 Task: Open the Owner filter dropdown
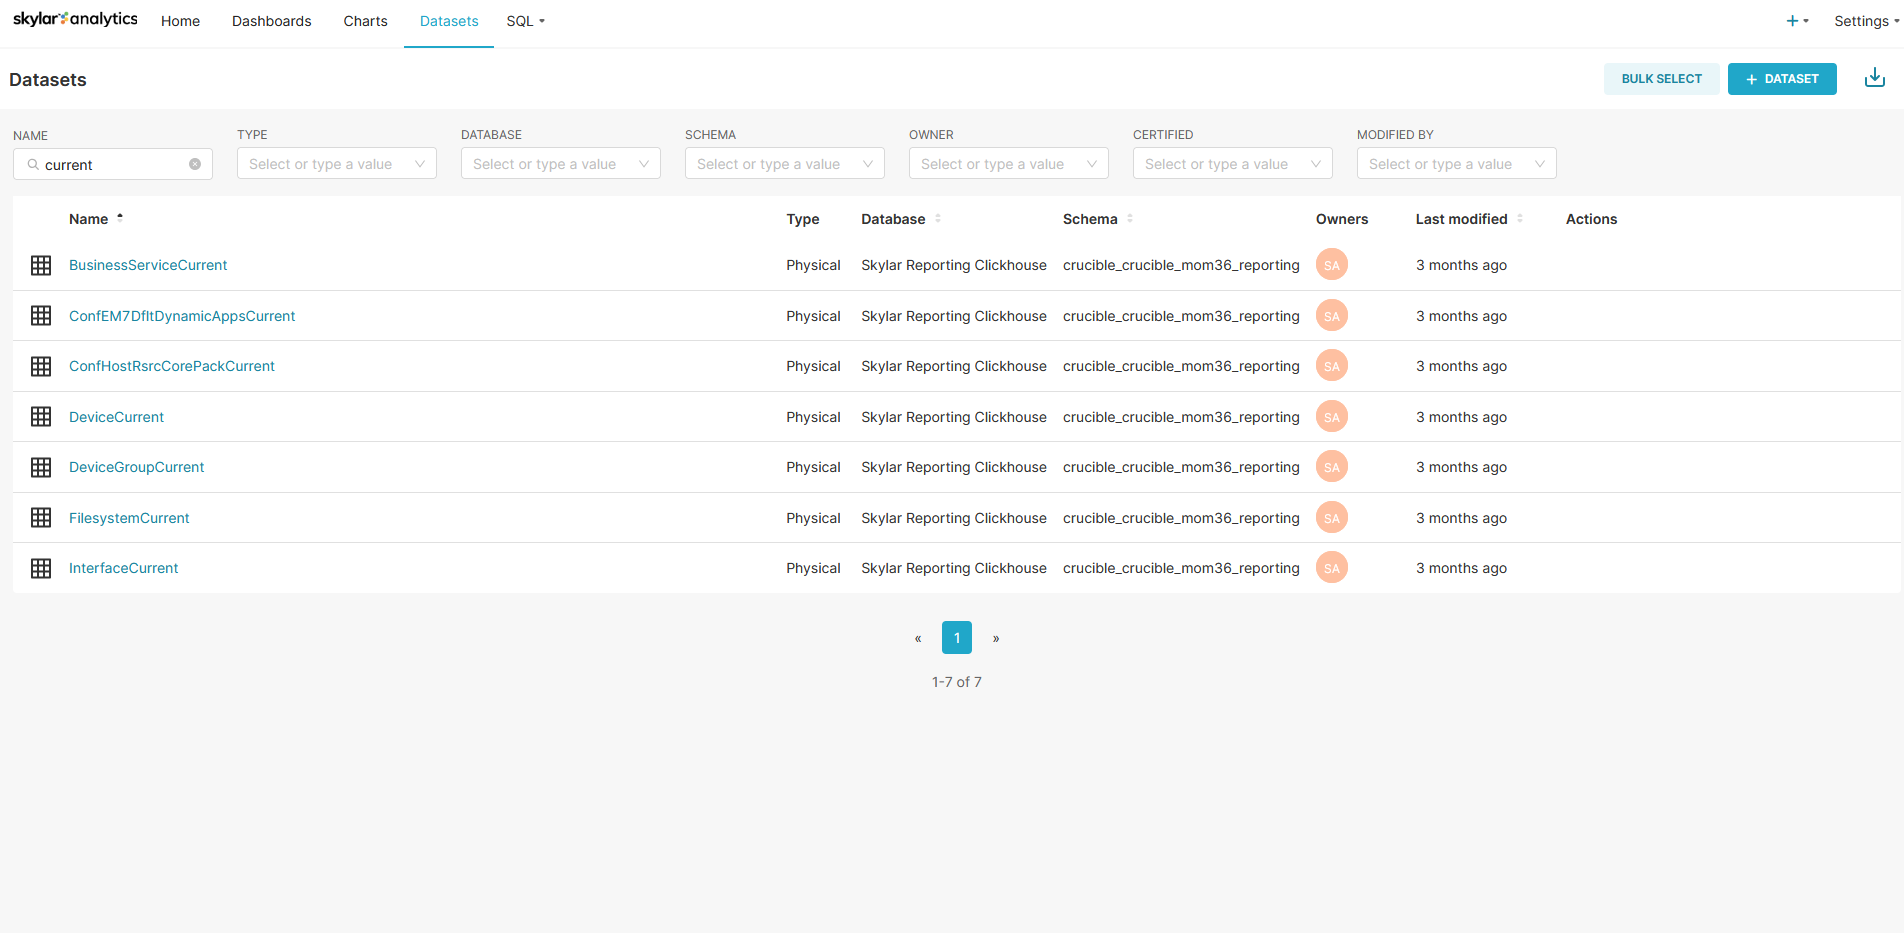(1009, 164)
